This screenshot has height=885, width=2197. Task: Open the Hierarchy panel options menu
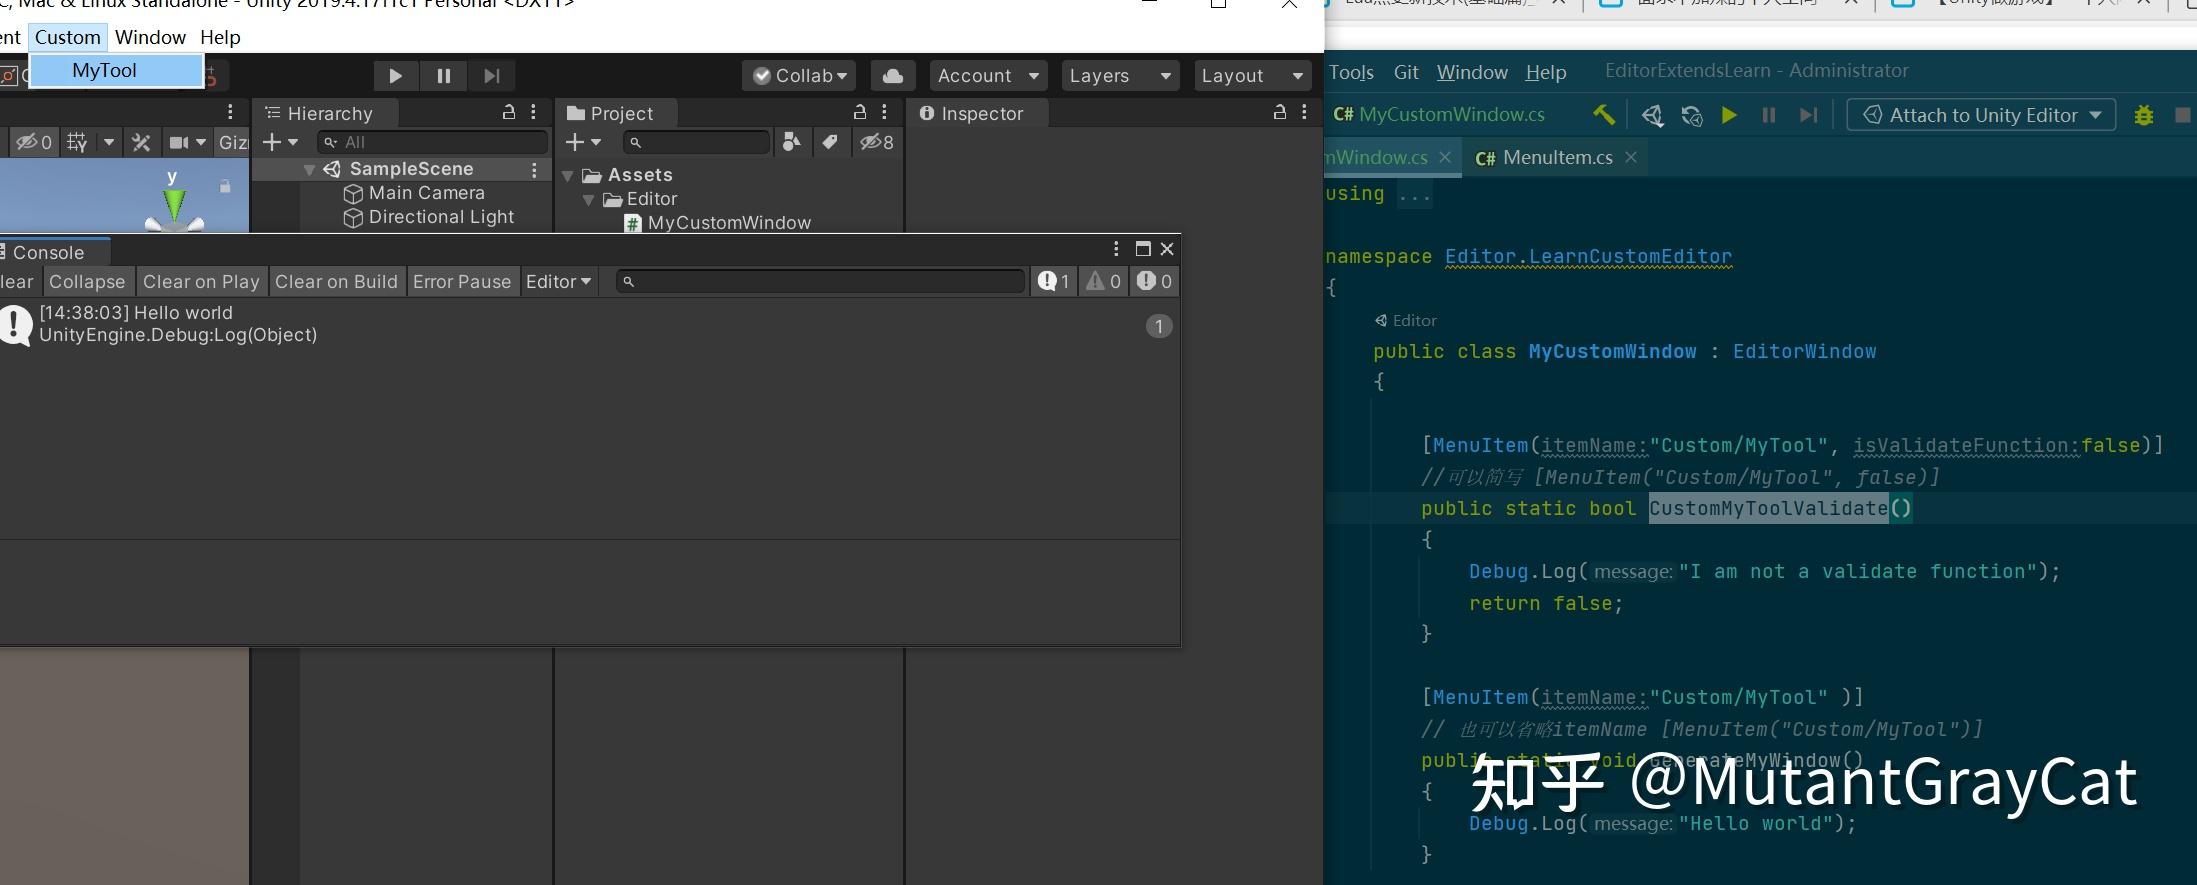click(x=533, y=112)
